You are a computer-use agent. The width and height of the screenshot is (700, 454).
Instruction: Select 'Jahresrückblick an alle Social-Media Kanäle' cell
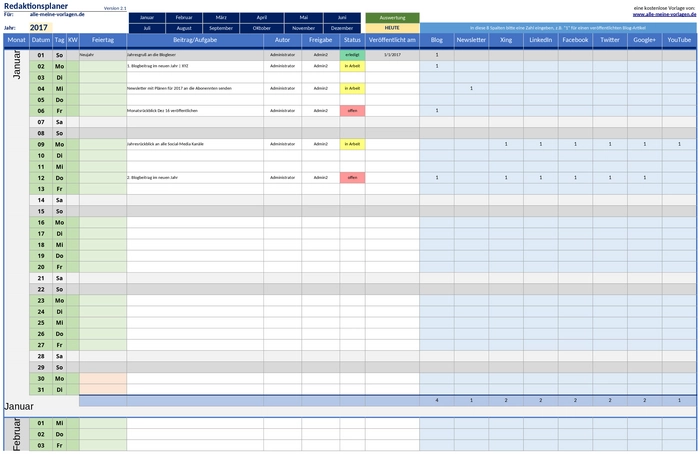point(195,144)
